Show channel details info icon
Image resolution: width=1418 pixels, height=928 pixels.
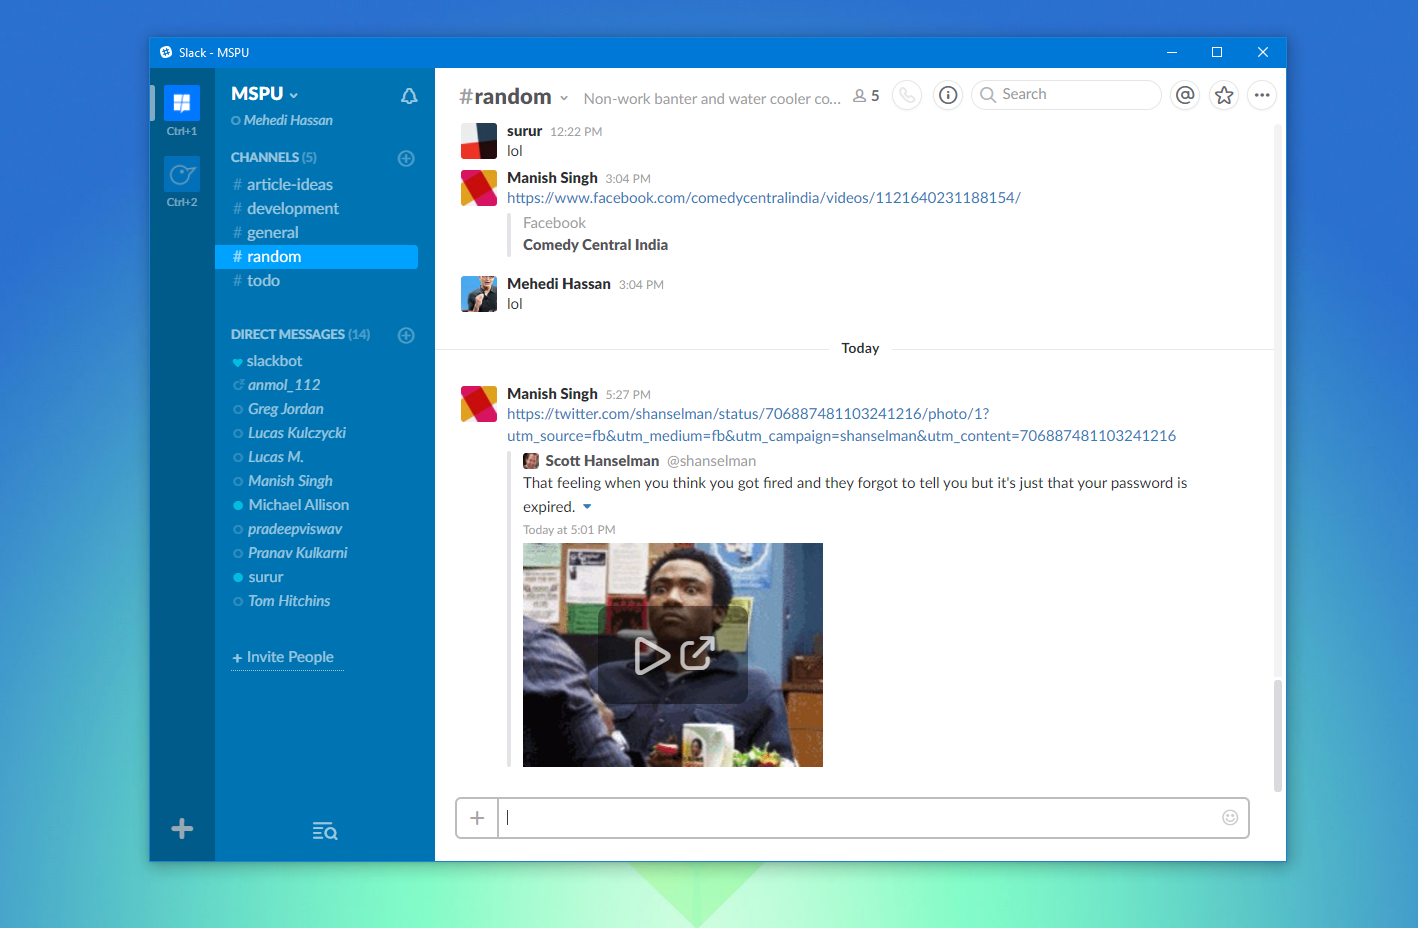click(x=948, y=95)
